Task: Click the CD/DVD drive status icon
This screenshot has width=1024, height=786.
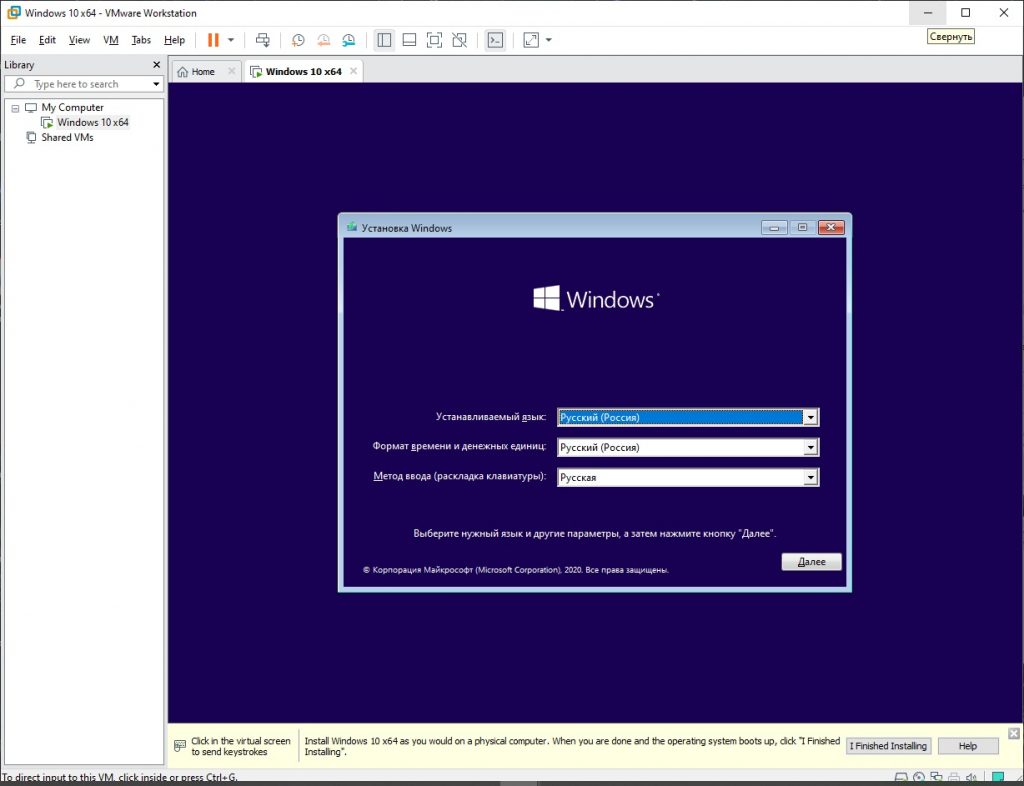Action: click(x=919, y=778)
